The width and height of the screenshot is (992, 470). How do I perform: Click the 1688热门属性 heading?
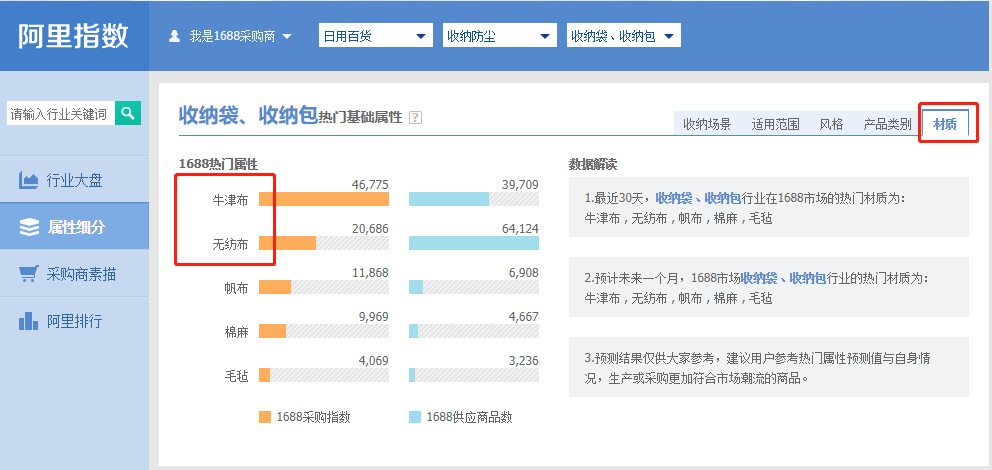[x=218, y=164]
